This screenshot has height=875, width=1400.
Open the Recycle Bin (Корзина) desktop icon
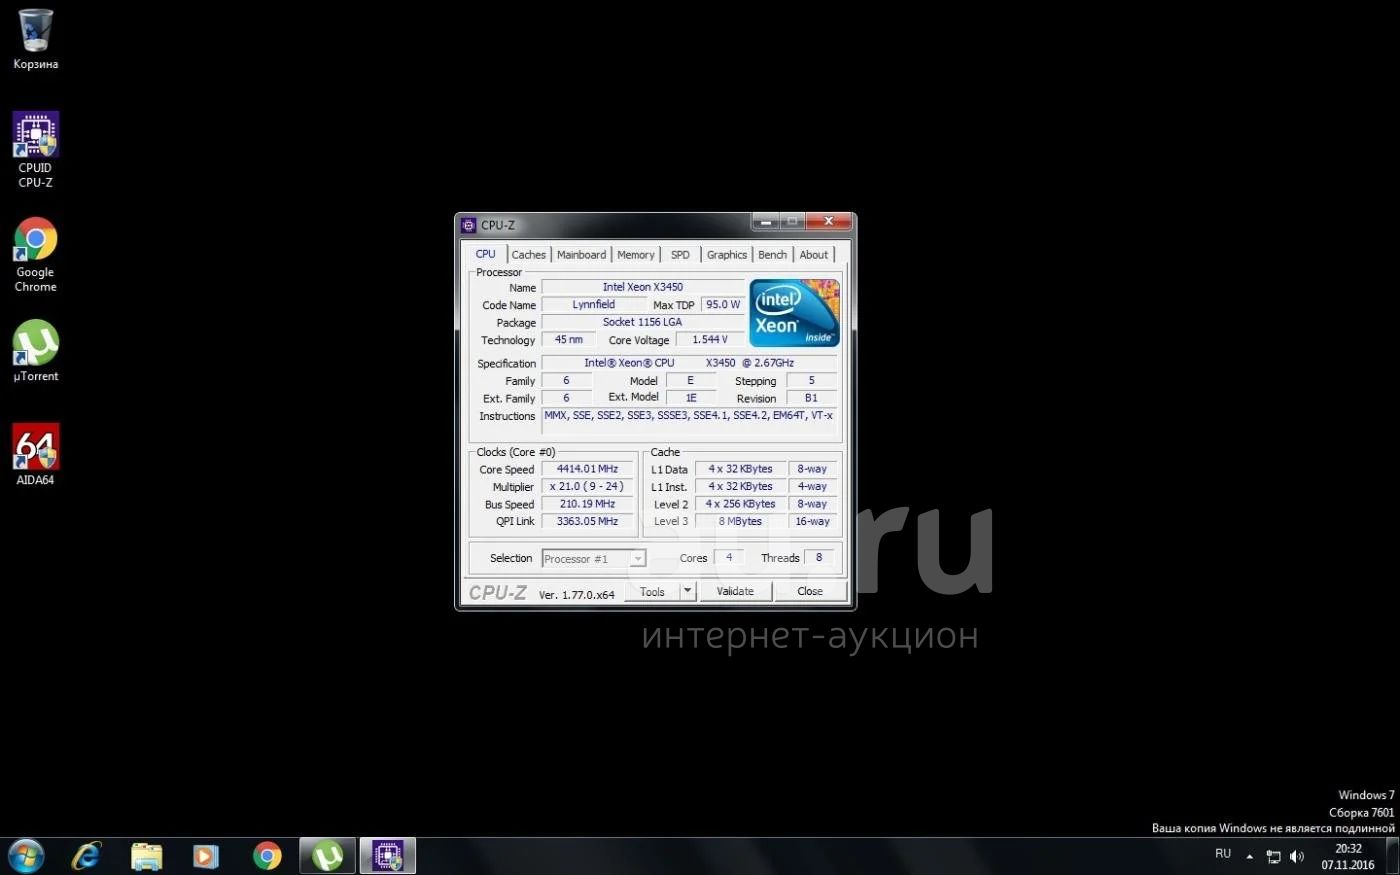pos(35,40)
